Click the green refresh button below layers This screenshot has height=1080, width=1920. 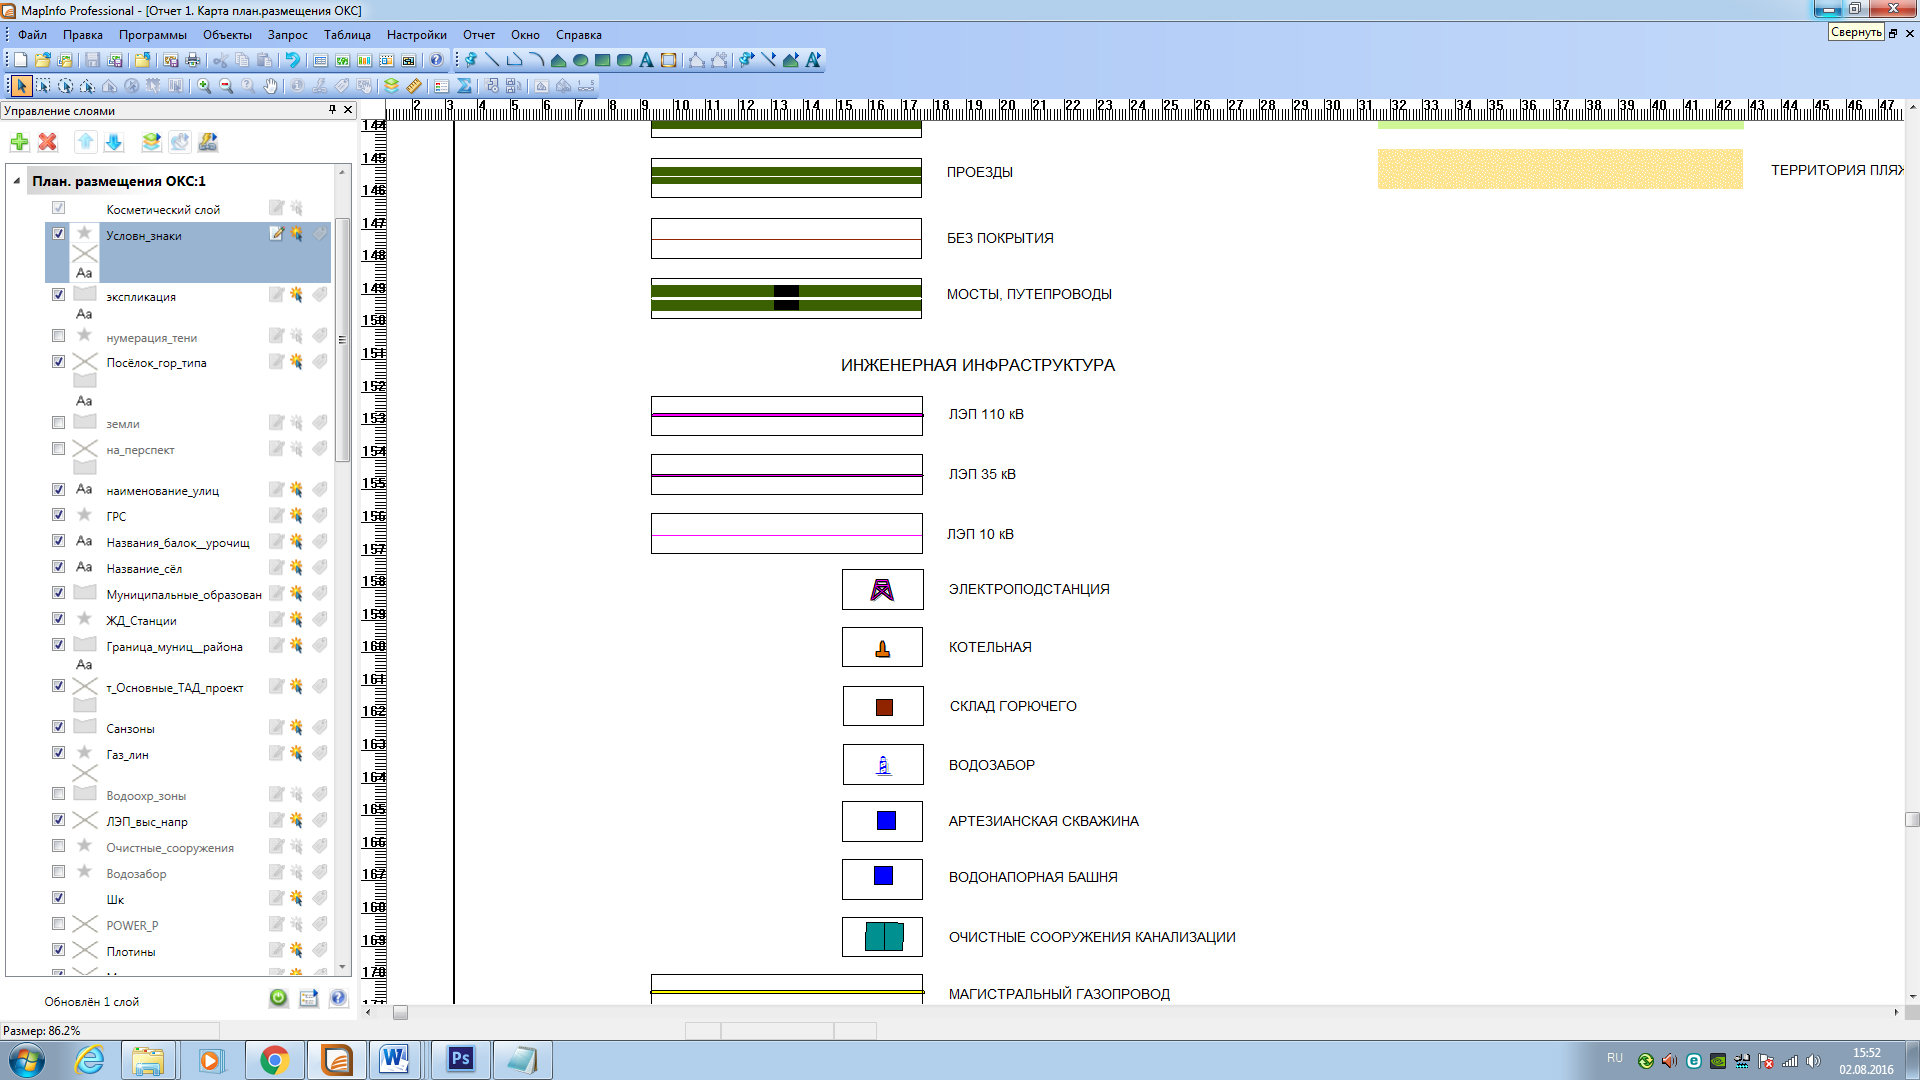[278, 998]
